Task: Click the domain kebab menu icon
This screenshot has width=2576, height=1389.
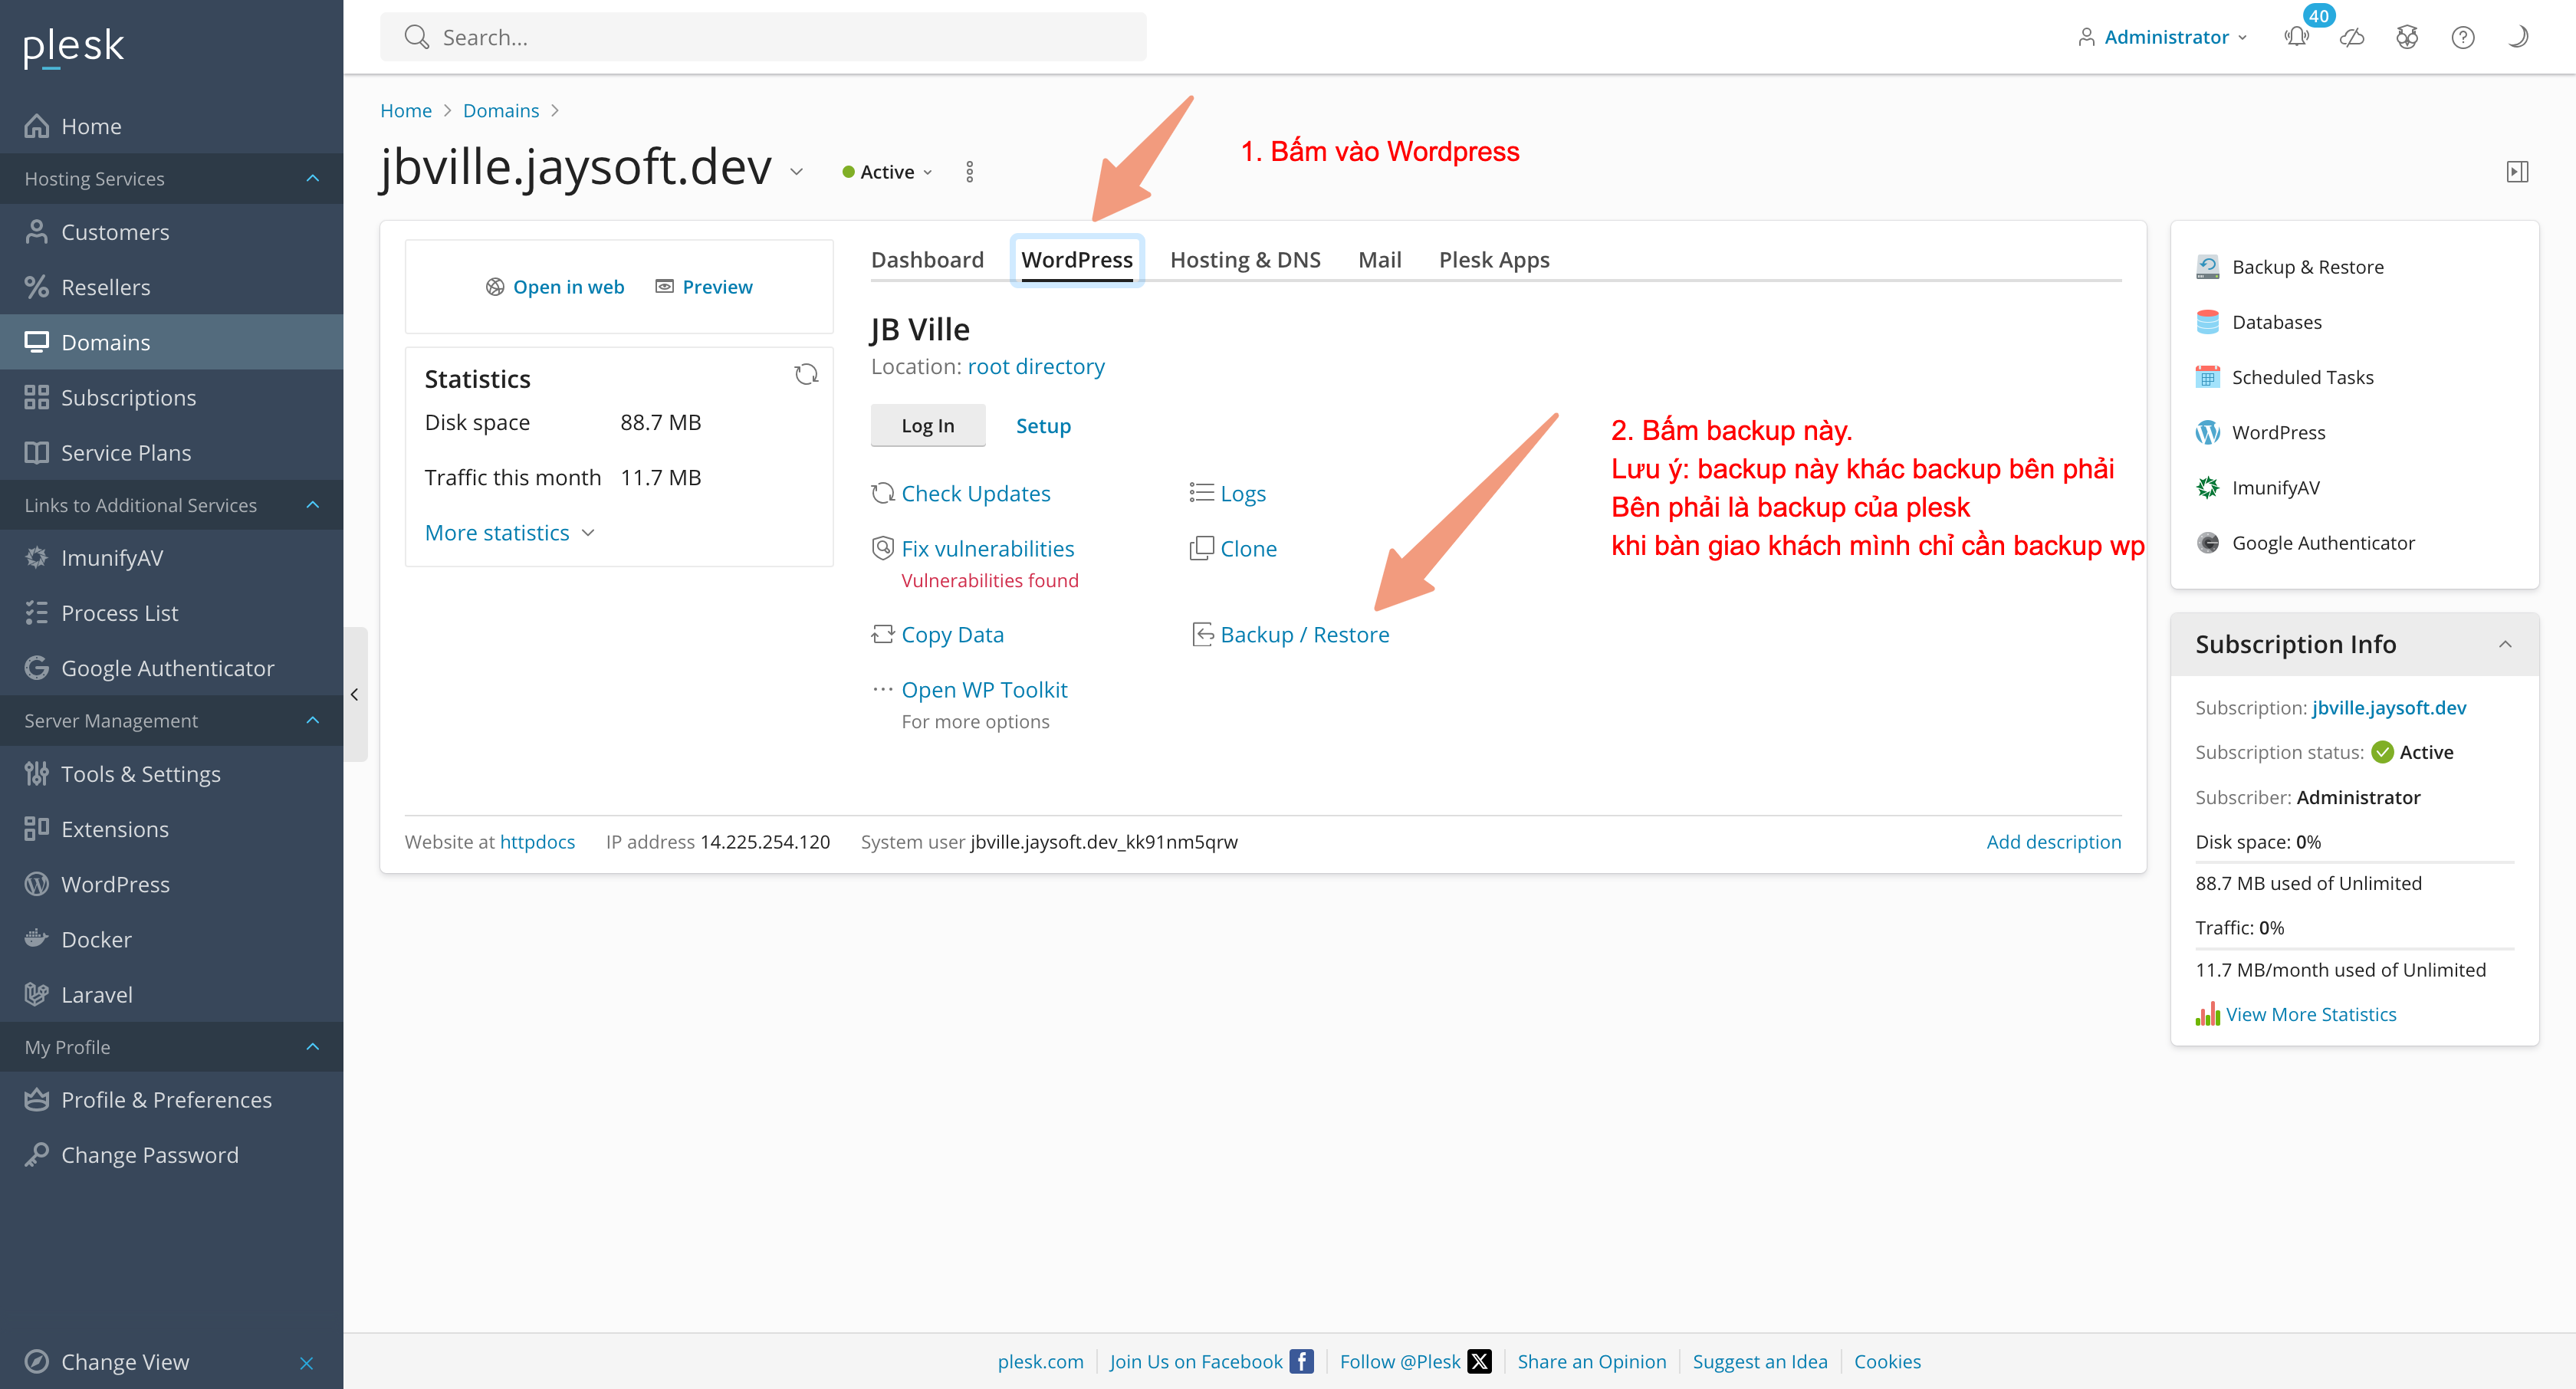Action: pyautogui.click(x=969, y=172)
